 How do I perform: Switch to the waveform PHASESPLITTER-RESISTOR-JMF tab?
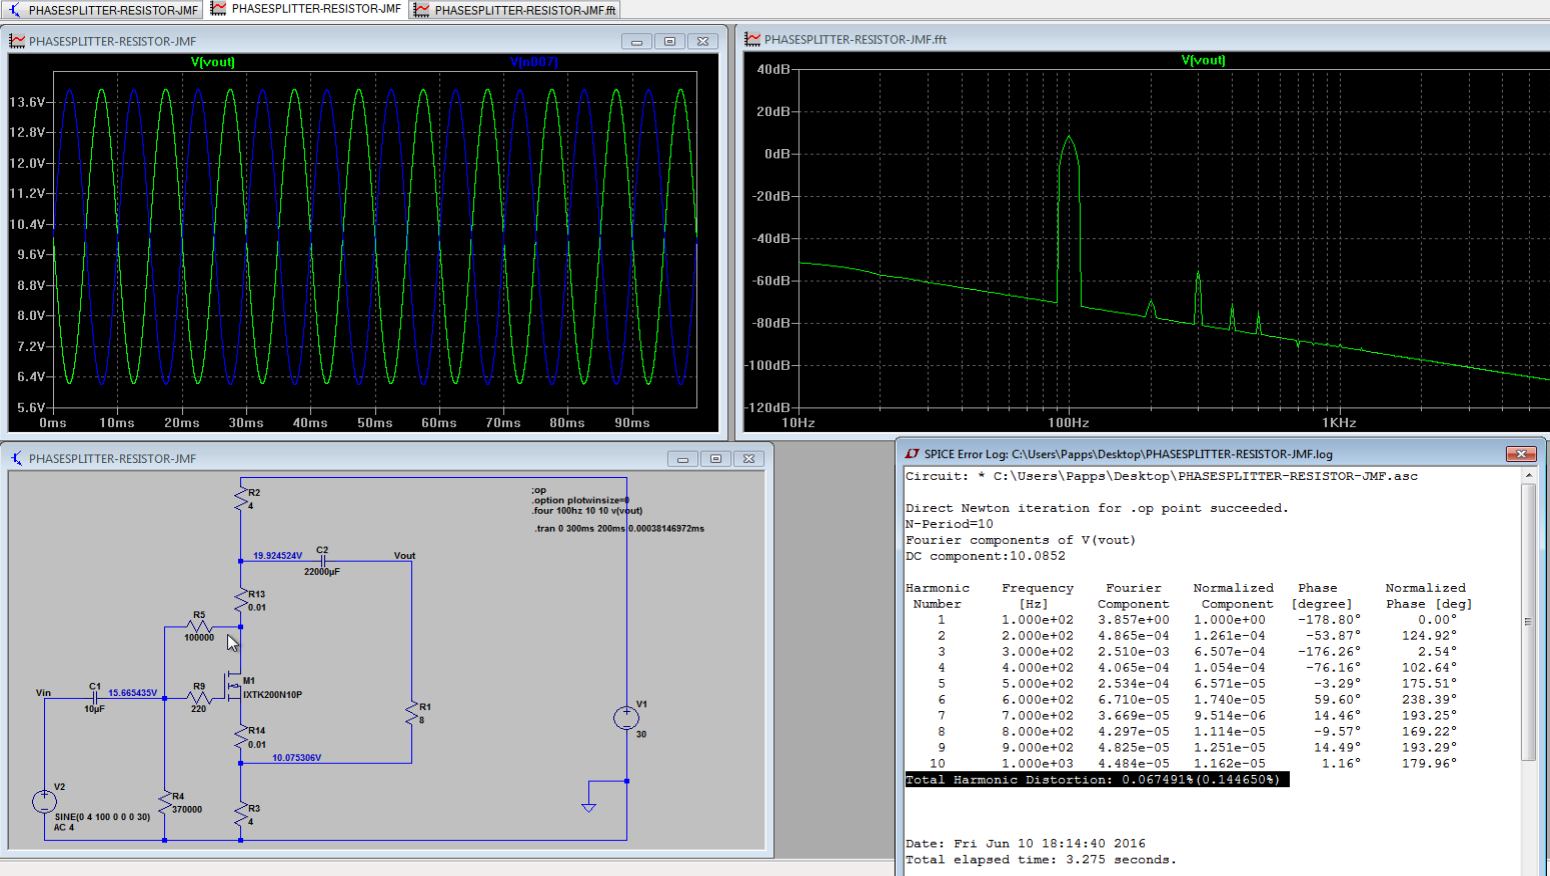pos(306,9)
